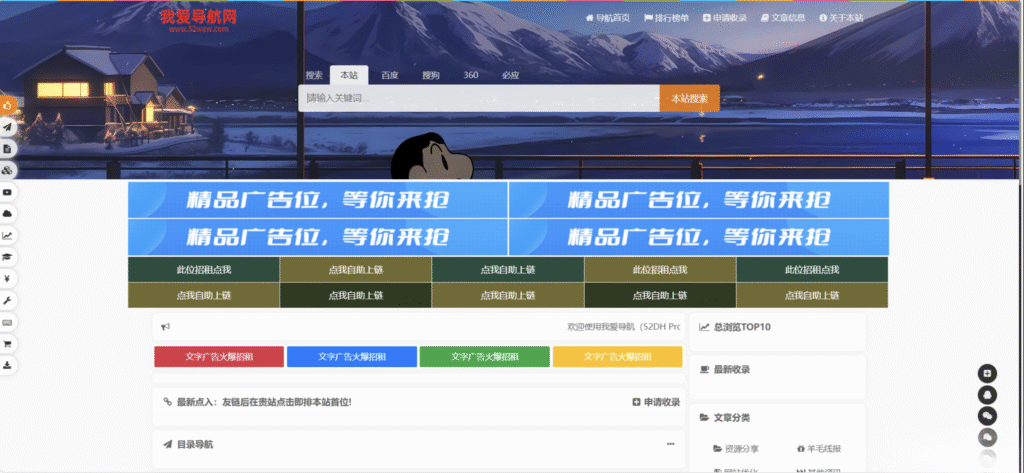This screenshot has width=1024, height=473.
Task: Select the wrench tools sidebar icon
Action: 7,300
